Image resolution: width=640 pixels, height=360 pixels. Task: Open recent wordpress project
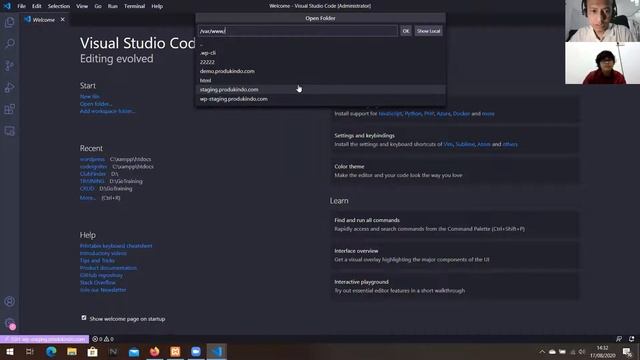(92, 159)
